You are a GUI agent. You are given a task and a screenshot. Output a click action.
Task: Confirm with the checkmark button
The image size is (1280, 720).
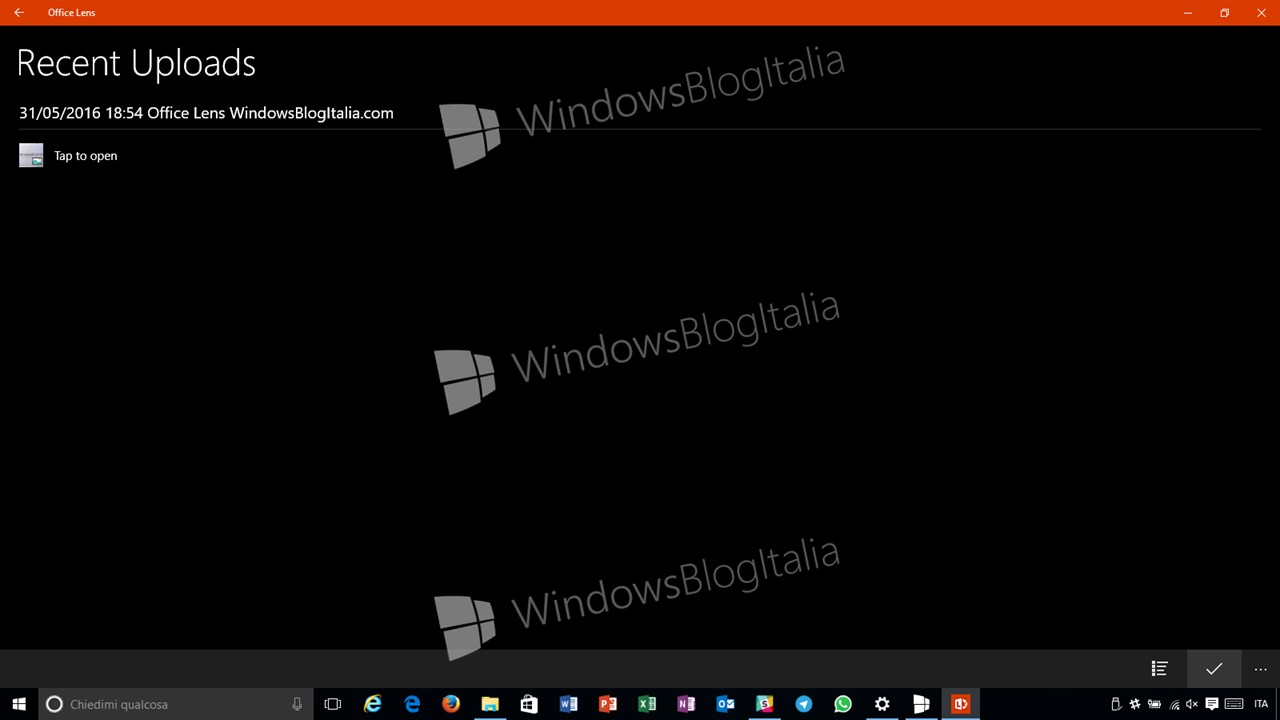pos(1214,669)
